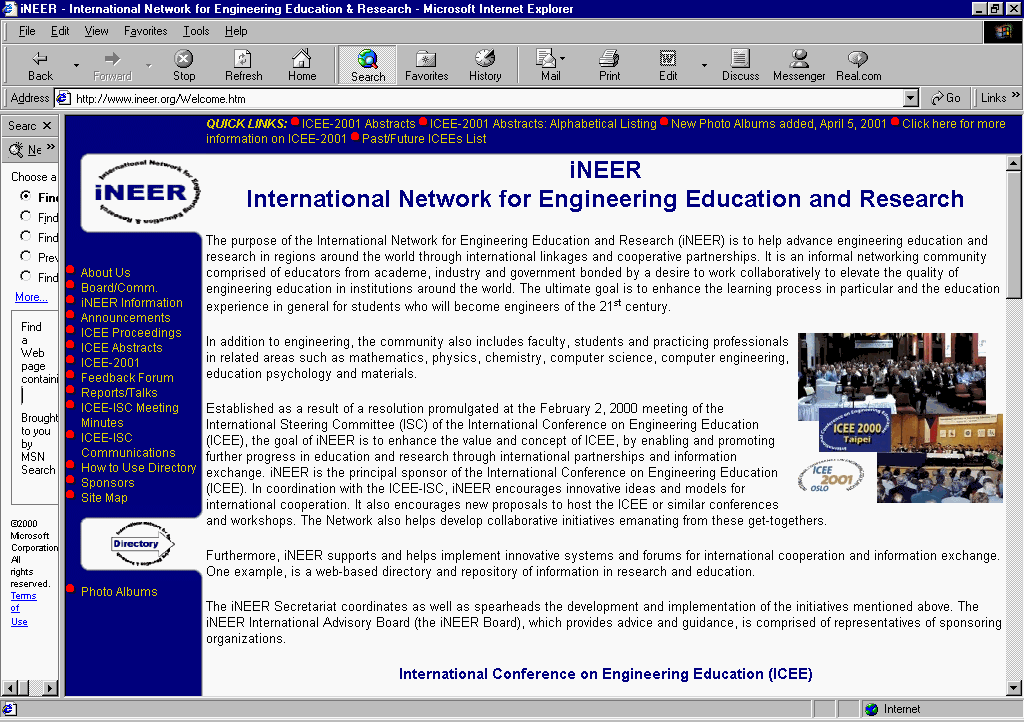Click the ICEE 2000 Taipei badge
Image resolution: width=1024 pixels, height=722 pixels.
coord(856,432)
